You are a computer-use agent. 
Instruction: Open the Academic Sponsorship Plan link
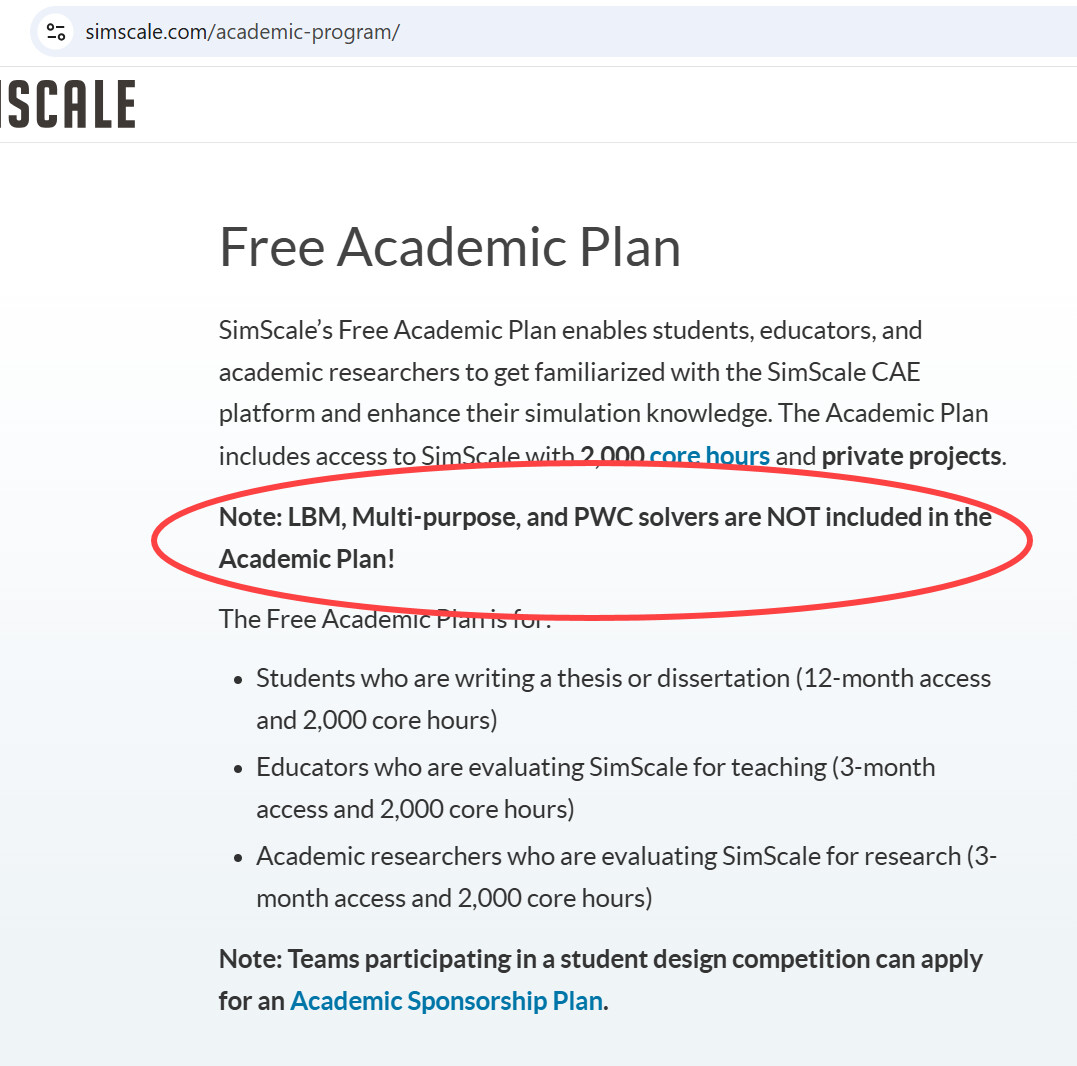click(446, 1000)
